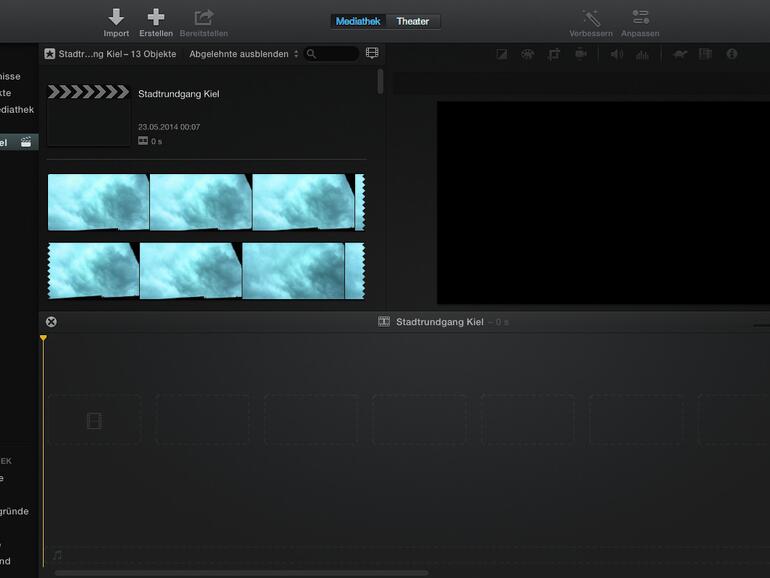Select the speed turtle icon
Image resolution: width=770 pixels, height=578 pixels.
(x=680, y=54)
